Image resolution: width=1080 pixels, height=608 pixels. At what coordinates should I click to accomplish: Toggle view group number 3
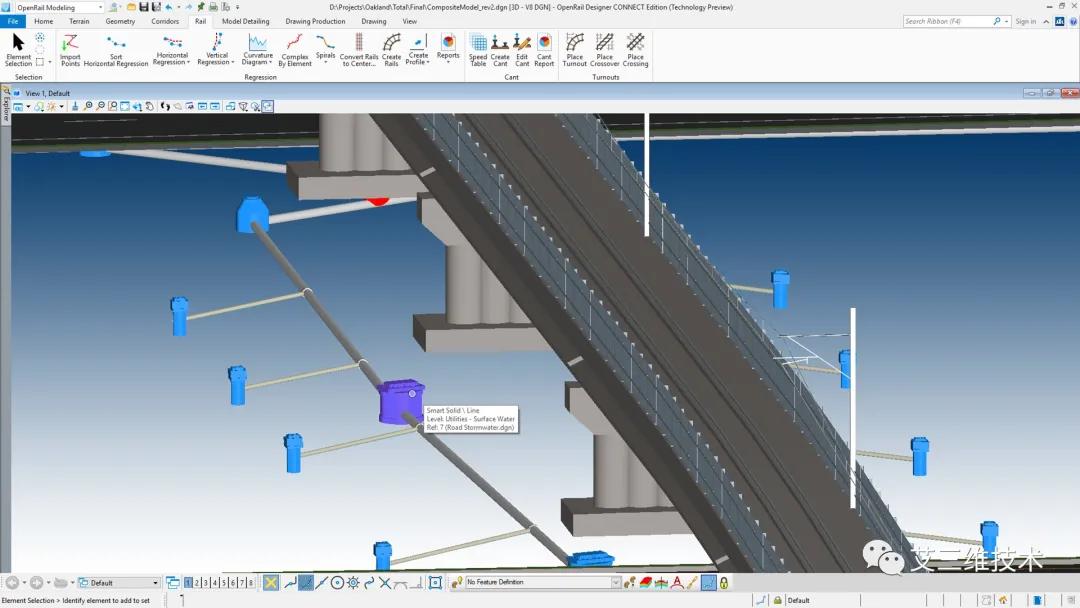pos(206,583)
